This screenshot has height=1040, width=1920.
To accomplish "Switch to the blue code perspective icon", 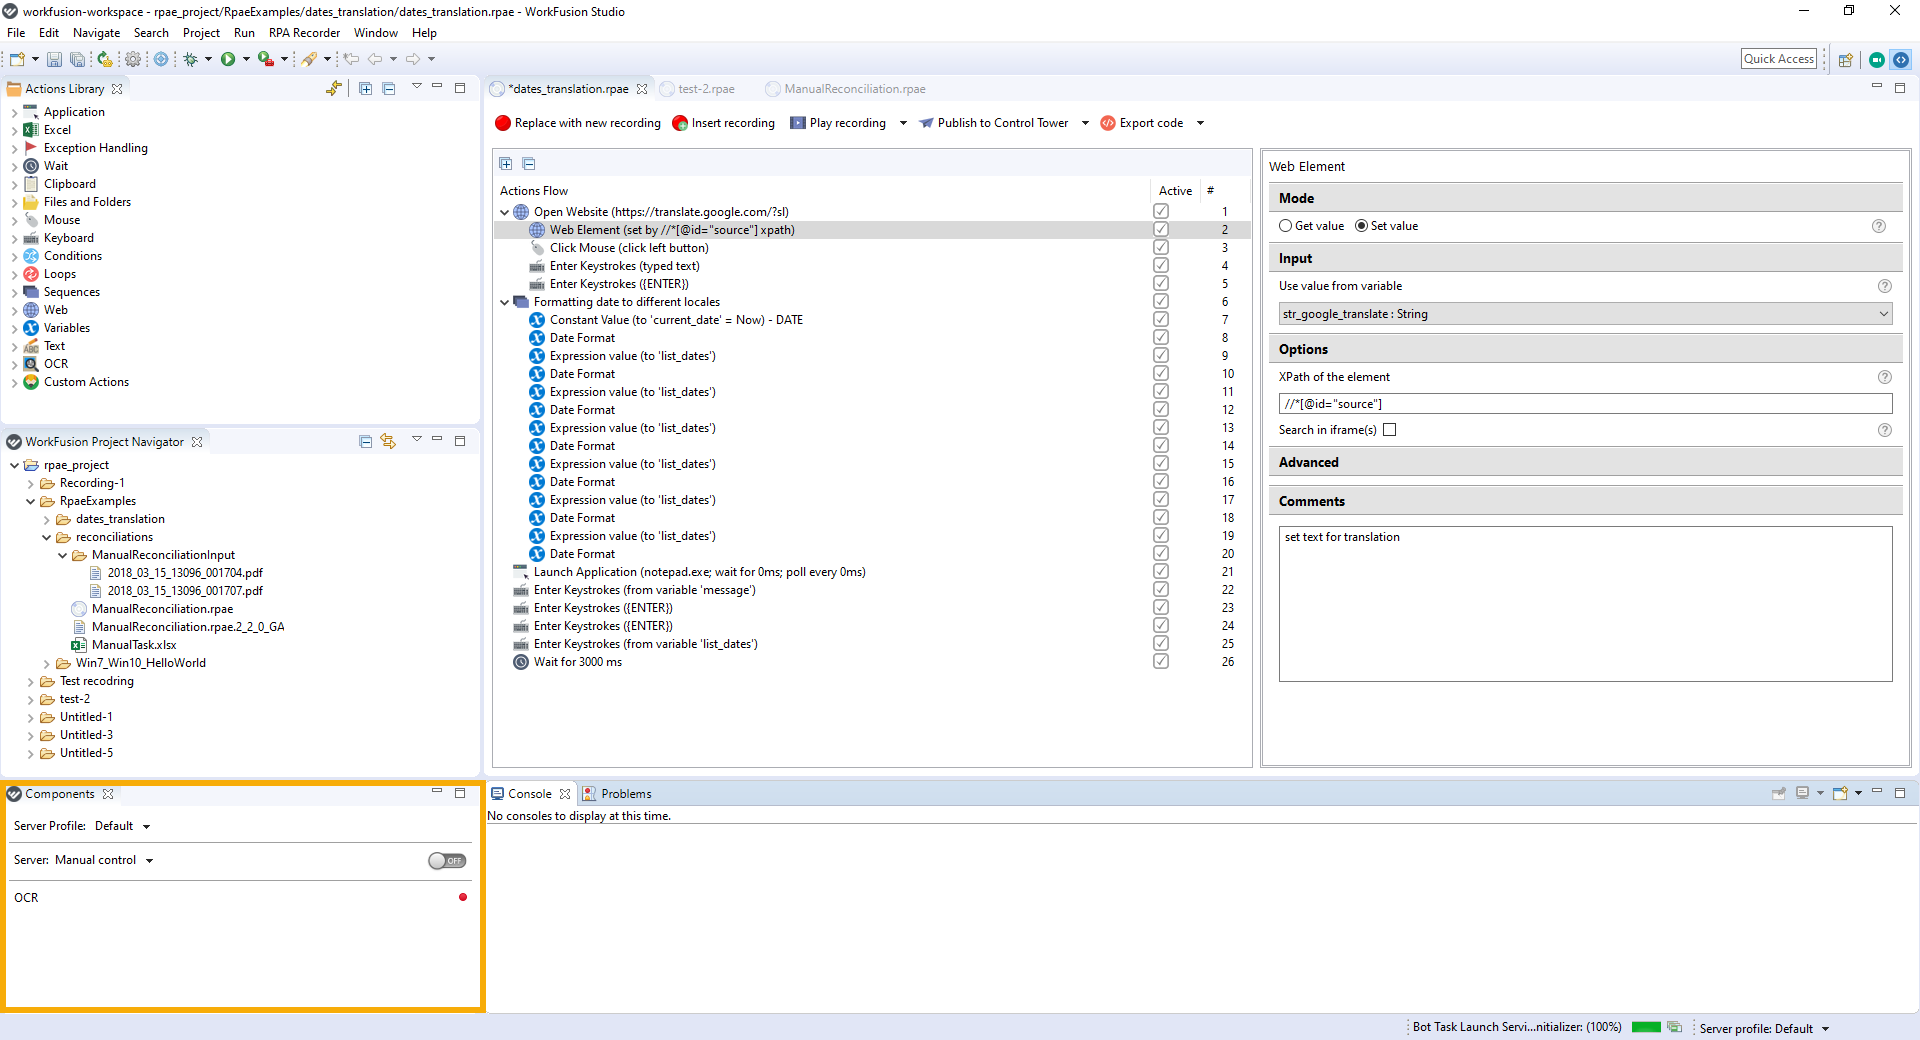I will [1901, 60].
